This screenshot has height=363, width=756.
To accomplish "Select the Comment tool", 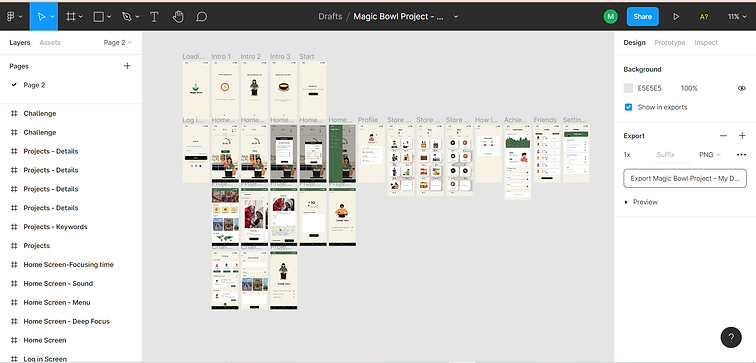I will point(202,16).
